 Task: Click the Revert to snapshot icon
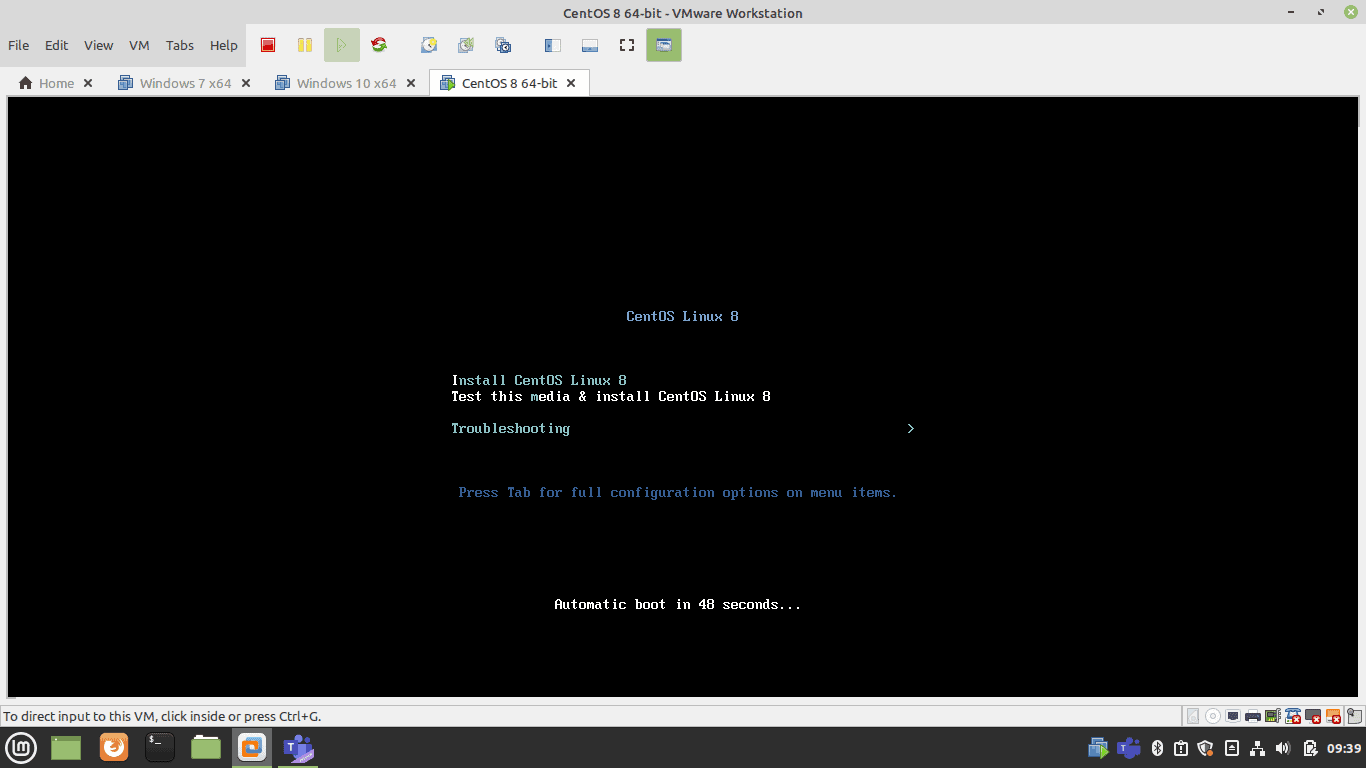point(466,45)
